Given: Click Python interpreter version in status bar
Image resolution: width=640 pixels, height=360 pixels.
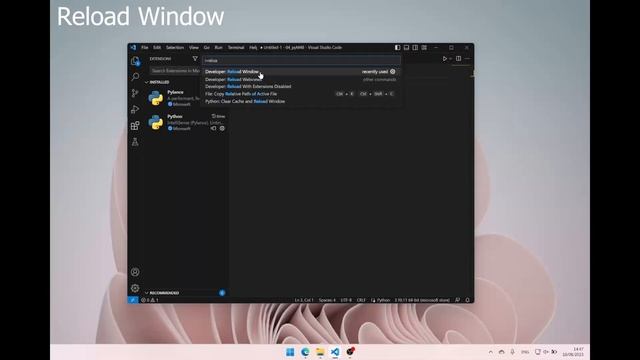Looking at the screenshot, I should point(422,300).
